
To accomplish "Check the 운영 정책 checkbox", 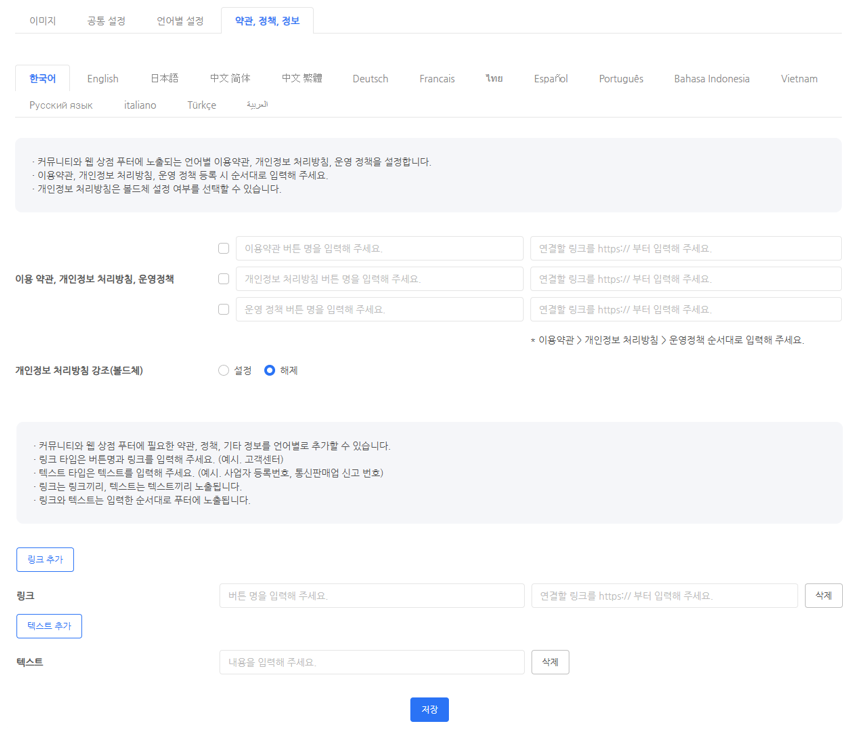I will pyautogui.click(x=223, y=310).
